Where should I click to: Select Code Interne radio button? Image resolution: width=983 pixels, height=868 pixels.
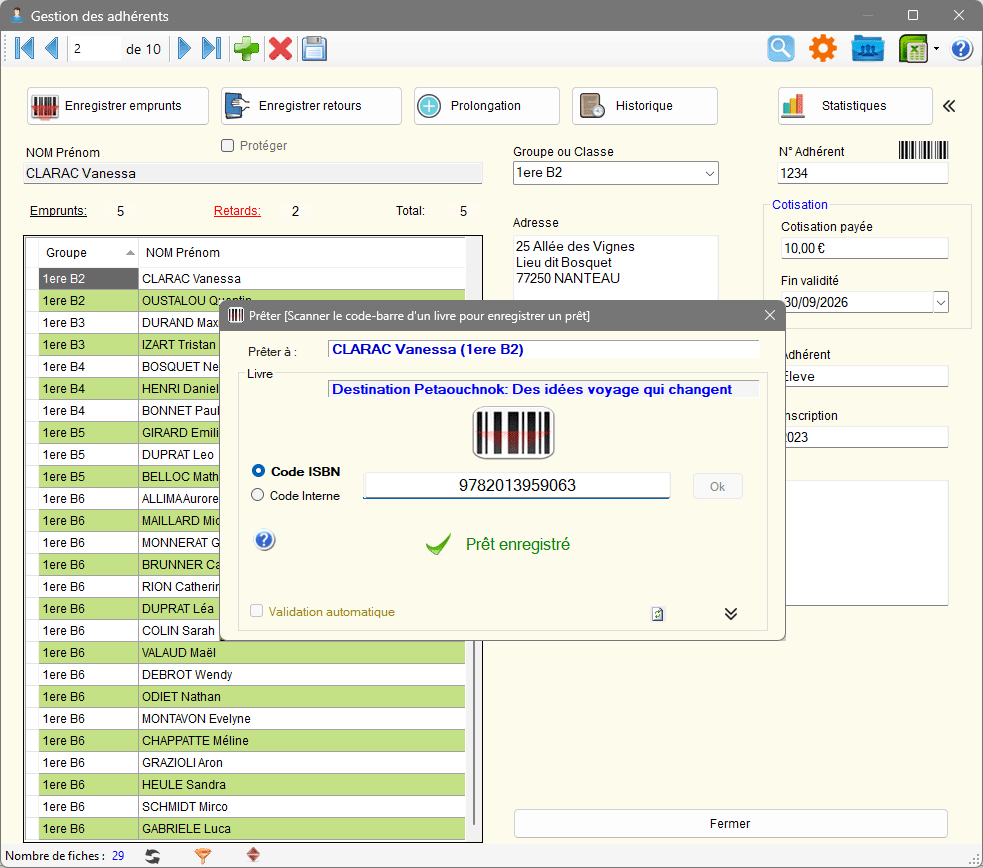click(258, 495)
